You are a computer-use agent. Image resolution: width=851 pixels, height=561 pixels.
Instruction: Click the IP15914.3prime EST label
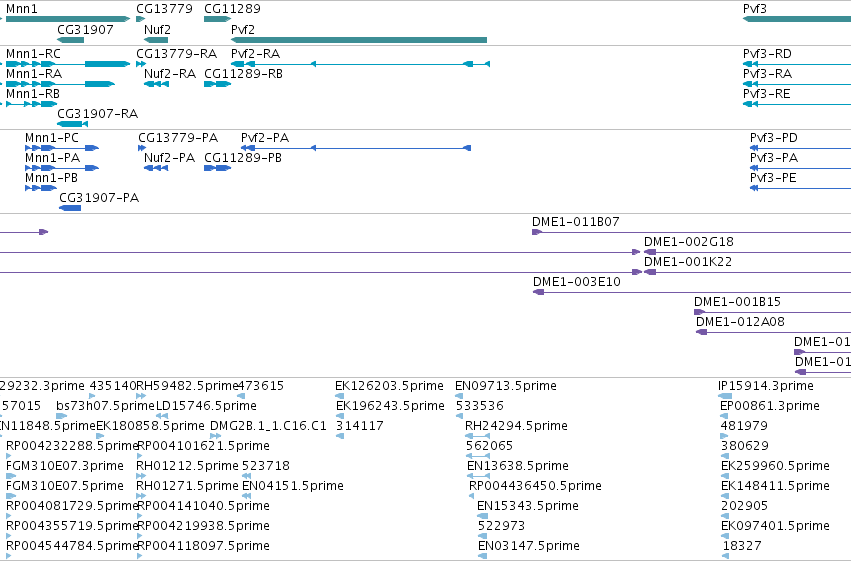(765, 386)
